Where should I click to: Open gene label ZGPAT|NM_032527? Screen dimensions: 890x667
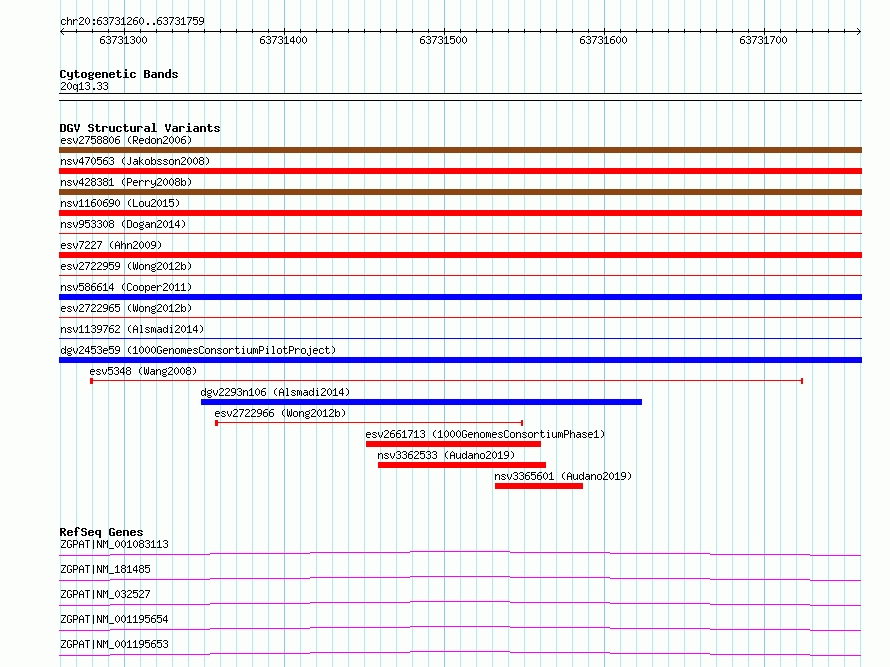point(105,594)
